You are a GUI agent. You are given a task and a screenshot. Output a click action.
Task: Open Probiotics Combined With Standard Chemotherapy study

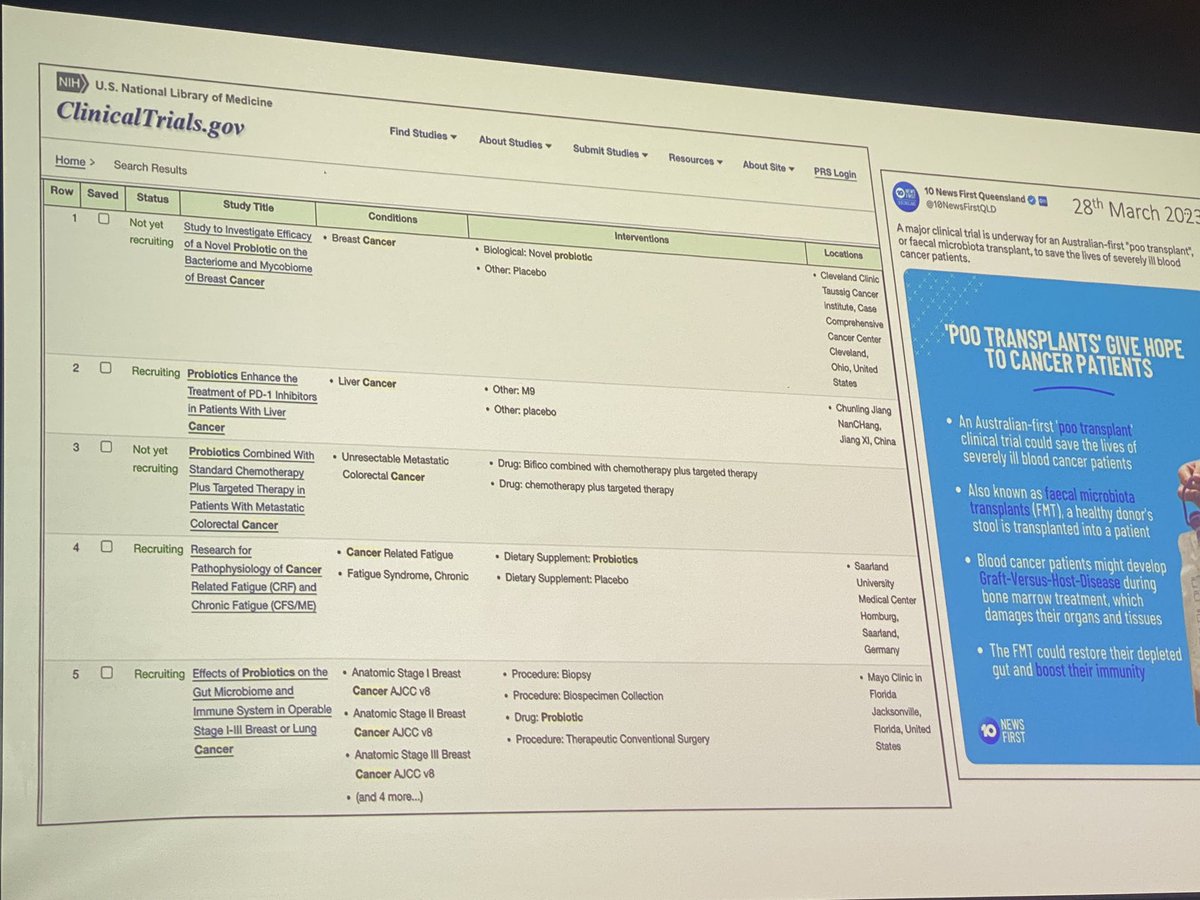251,489
